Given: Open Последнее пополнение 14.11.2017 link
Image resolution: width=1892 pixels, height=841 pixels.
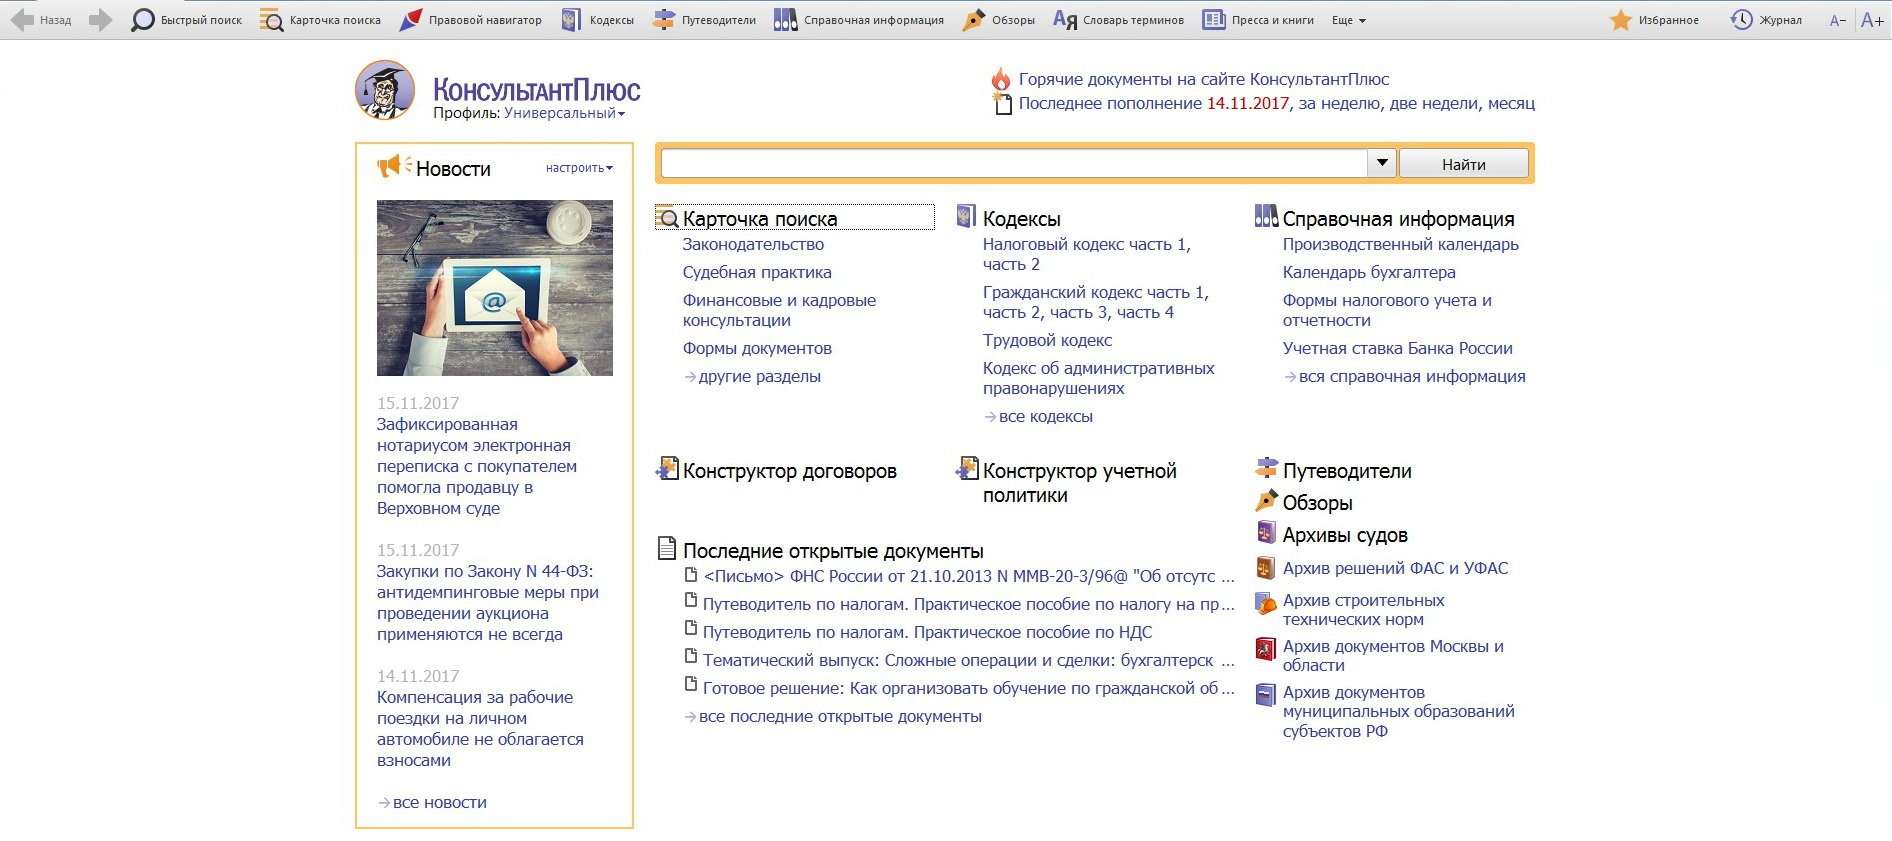Looking at the screenshot, I should 1154,103.
